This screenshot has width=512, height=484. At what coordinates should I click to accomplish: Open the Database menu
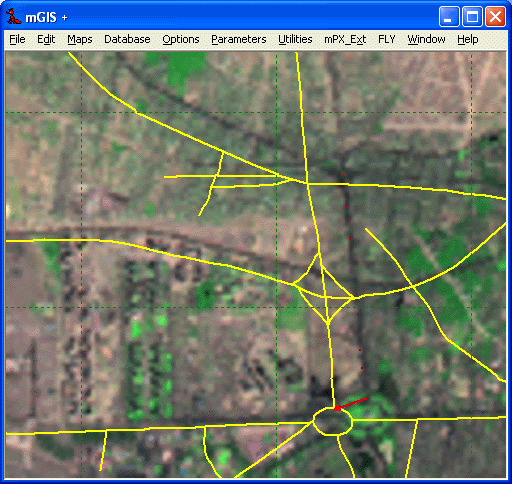click(127, 39)
